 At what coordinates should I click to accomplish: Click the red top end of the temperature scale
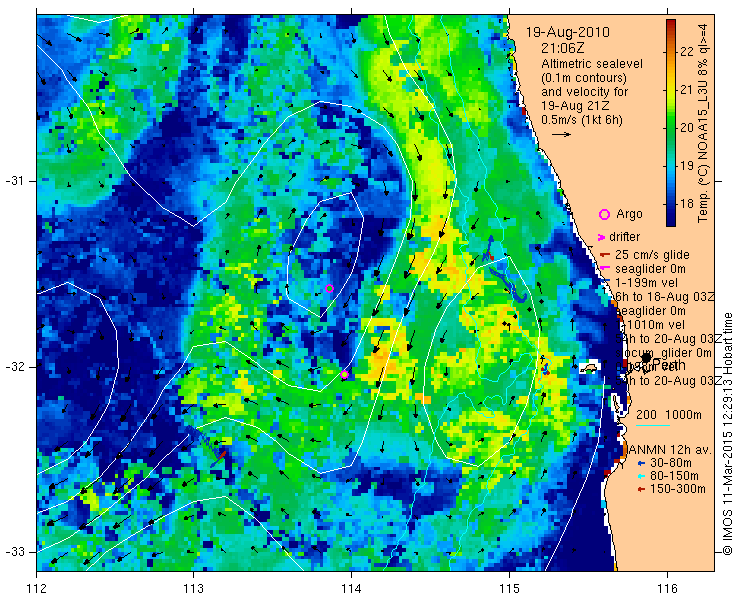671,23
